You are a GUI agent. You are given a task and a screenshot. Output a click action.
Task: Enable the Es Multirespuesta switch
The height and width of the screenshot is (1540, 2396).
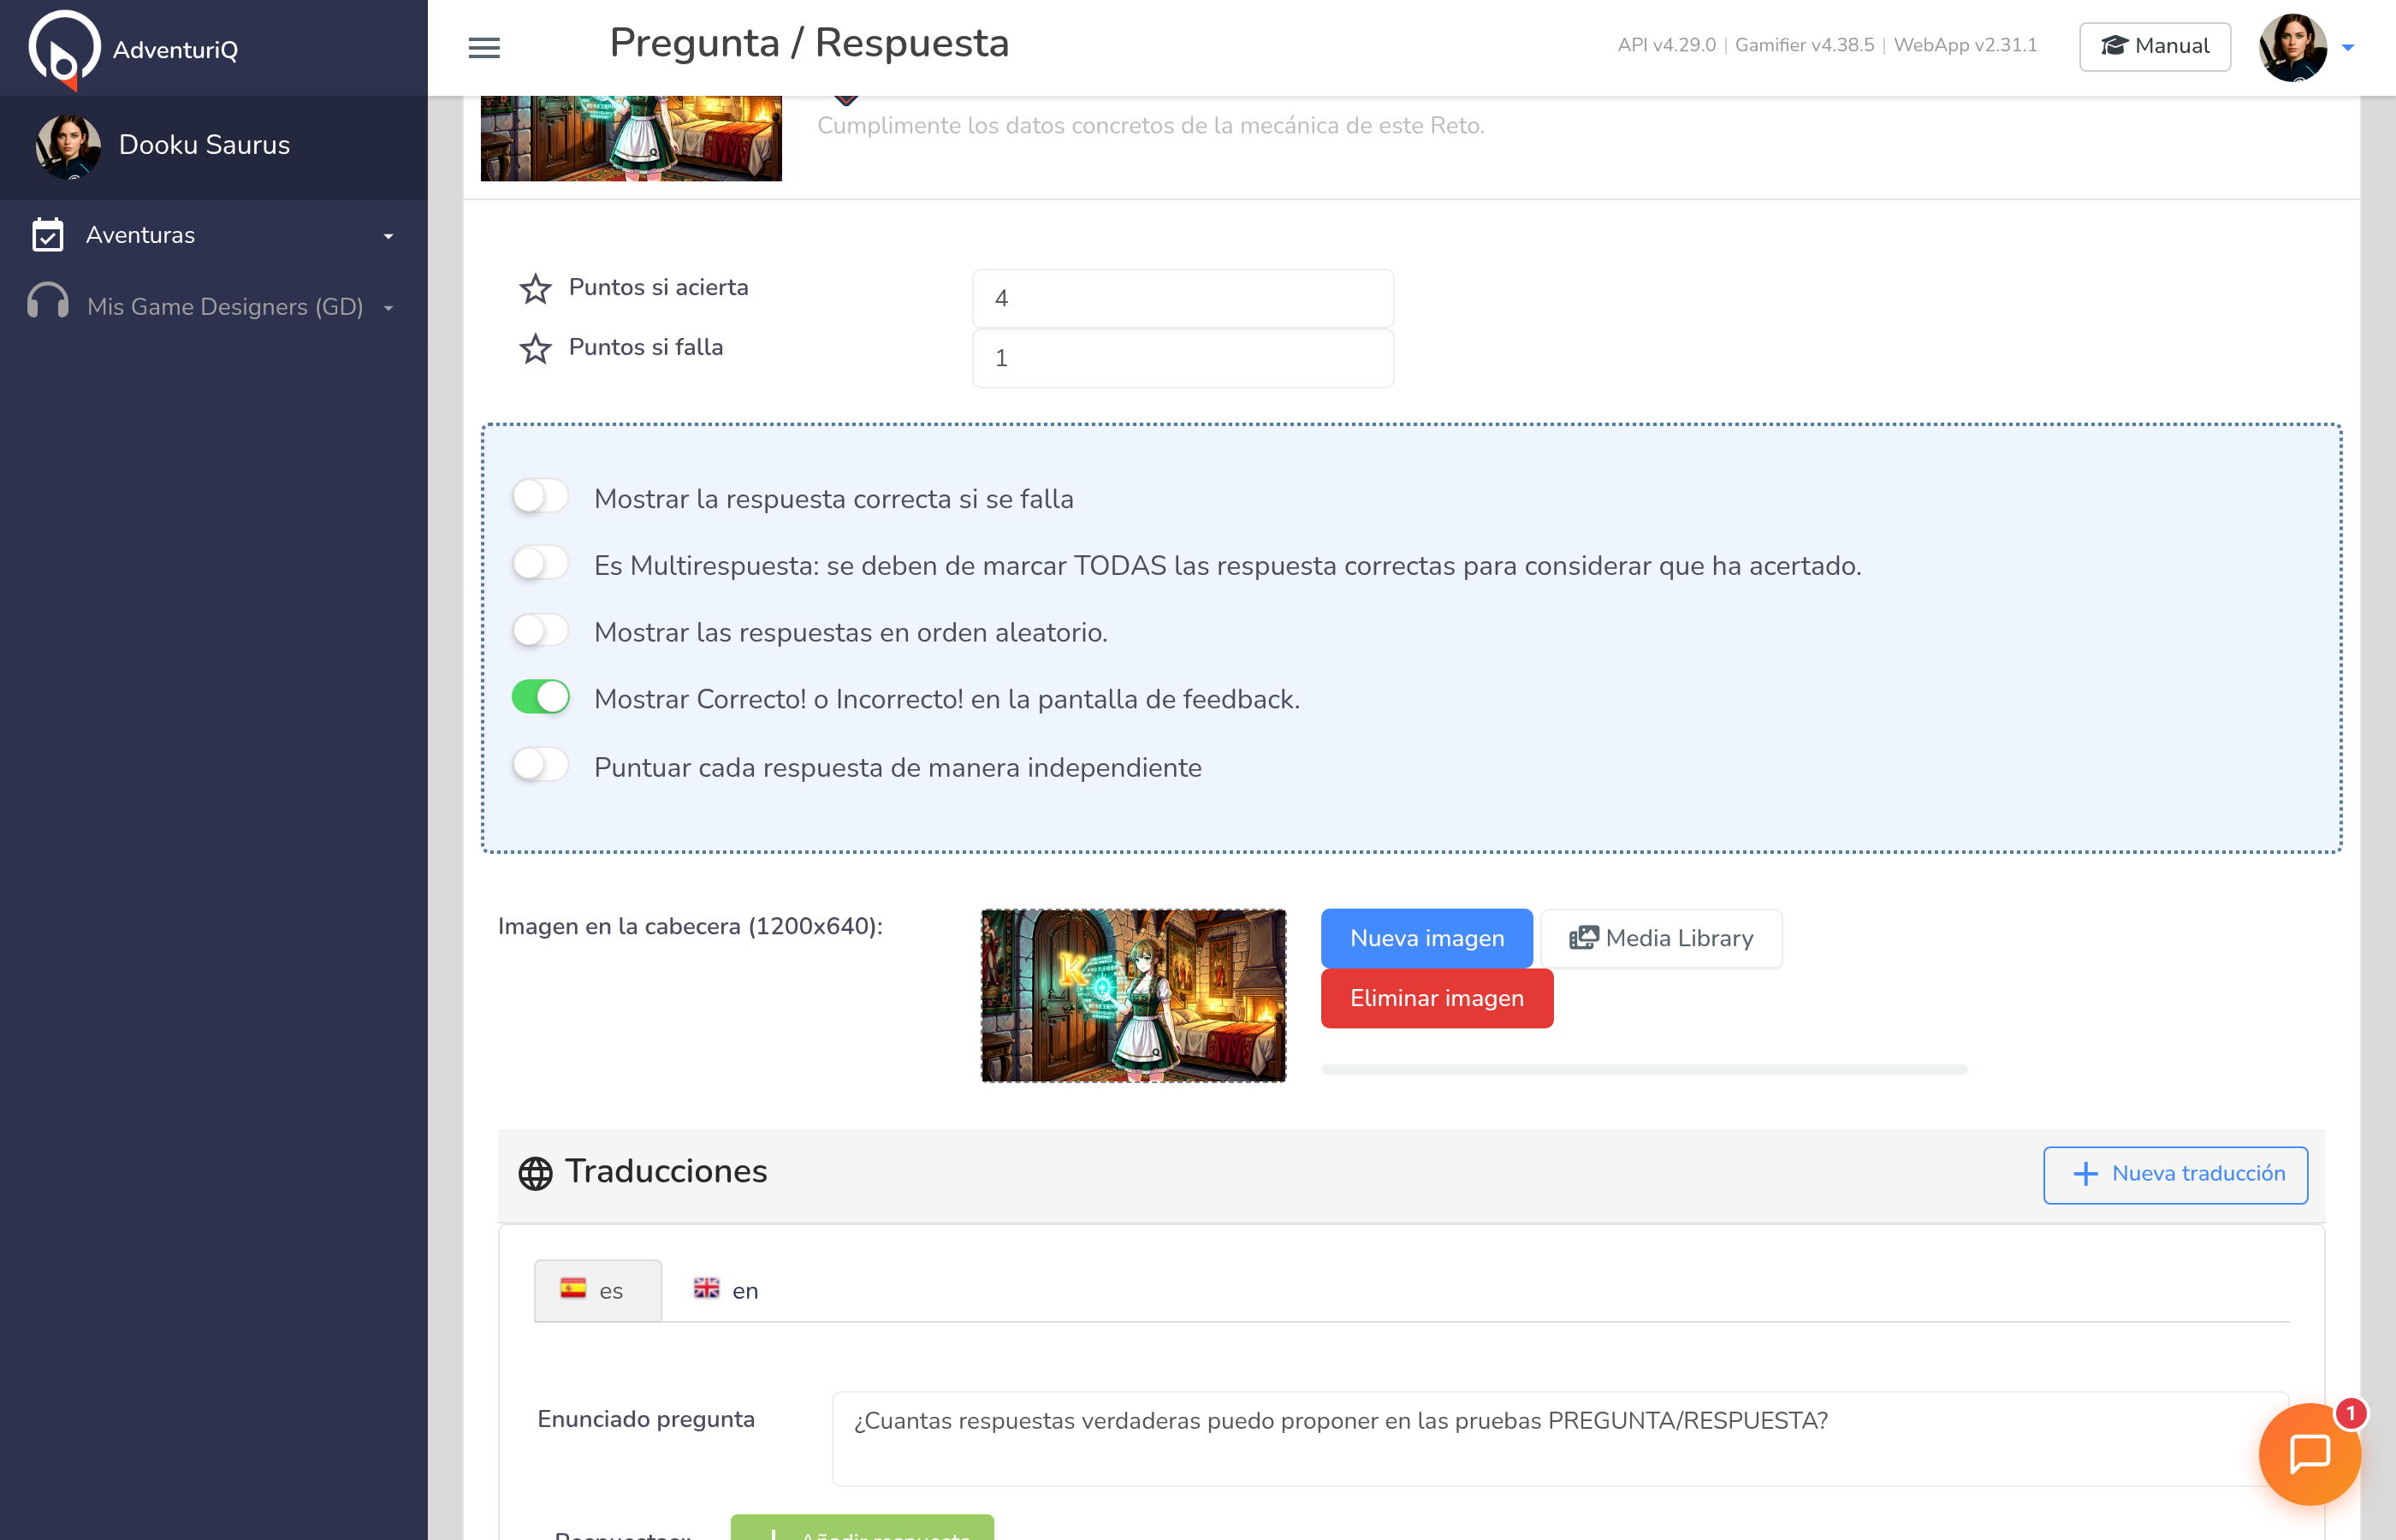point(540,564)
